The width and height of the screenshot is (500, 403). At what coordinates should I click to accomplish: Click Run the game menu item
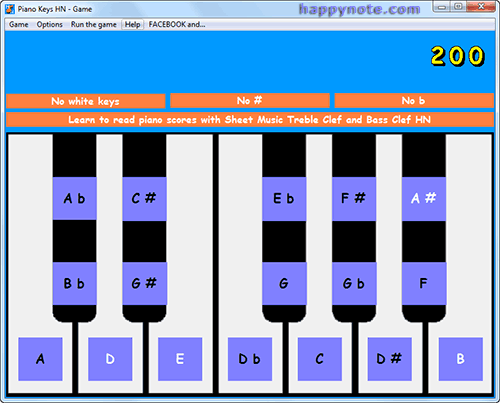point(94,24)
